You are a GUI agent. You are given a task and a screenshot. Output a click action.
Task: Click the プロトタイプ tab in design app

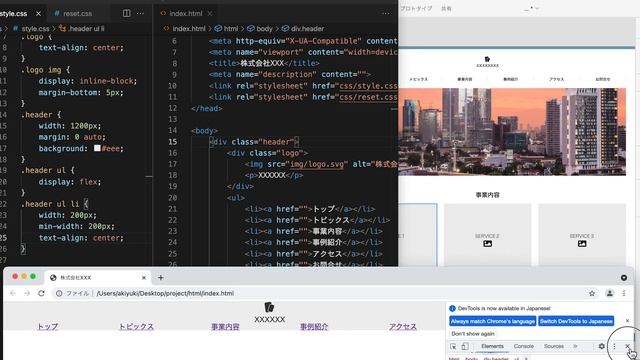(416, 9)
